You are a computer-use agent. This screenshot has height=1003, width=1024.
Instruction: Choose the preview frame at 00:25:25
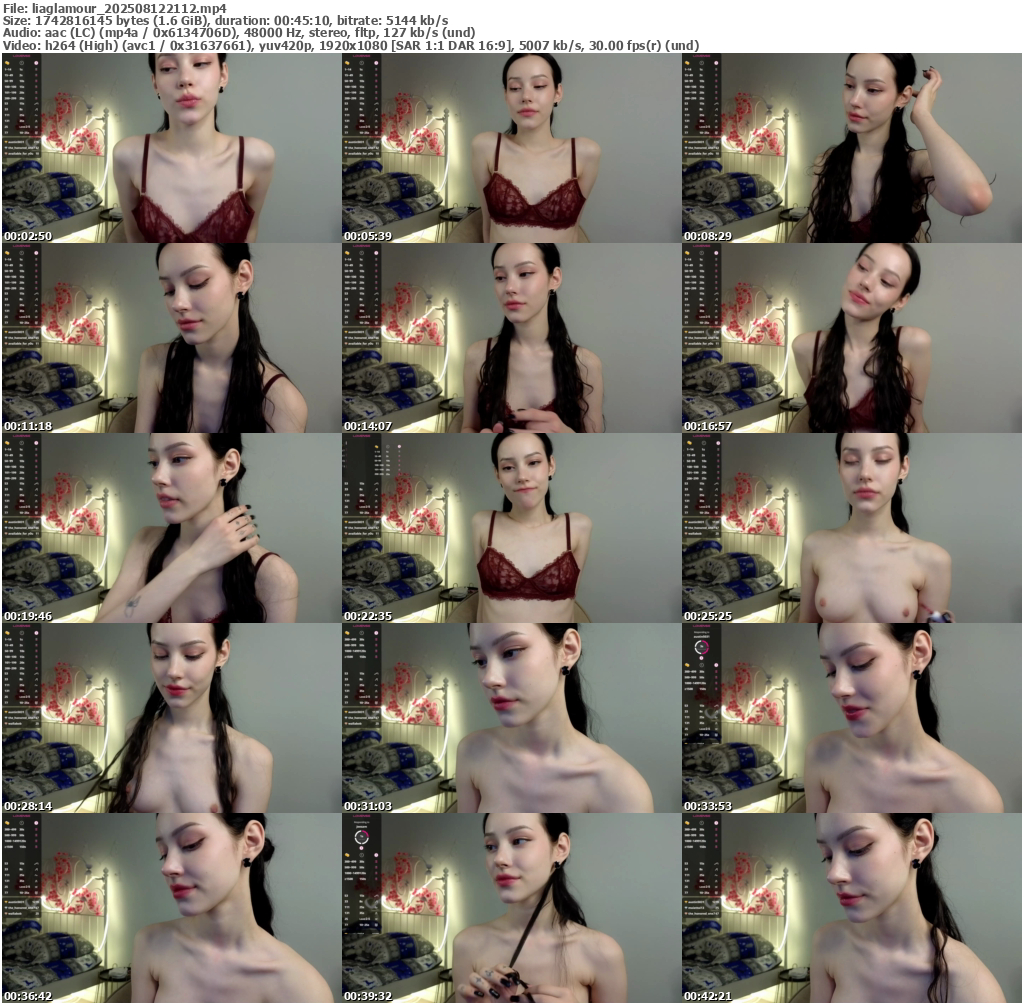[x=852, y=528]
